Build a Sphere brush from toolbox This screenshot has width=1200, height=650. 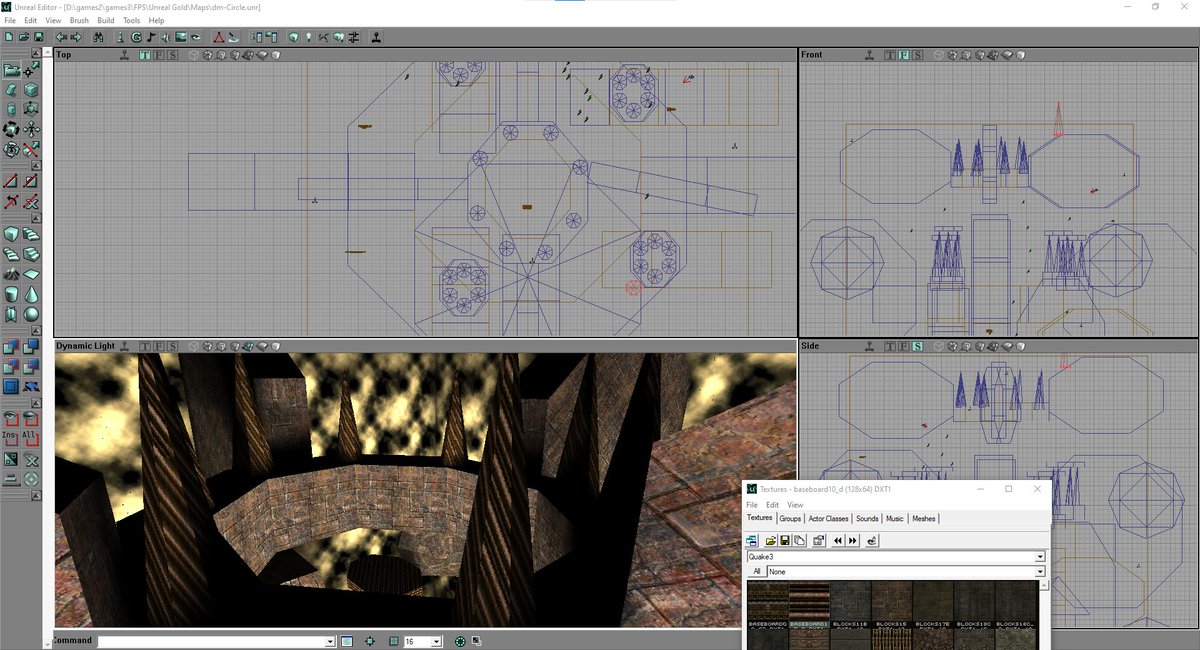(32, 315)
